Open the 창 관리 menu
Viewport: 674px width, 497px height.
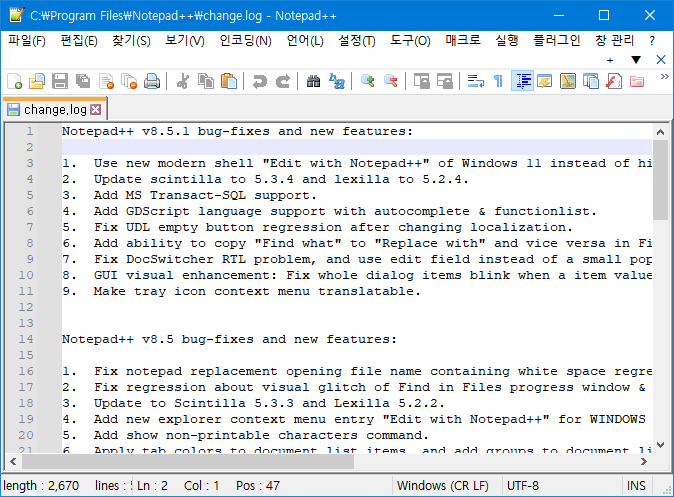(614, 41)
